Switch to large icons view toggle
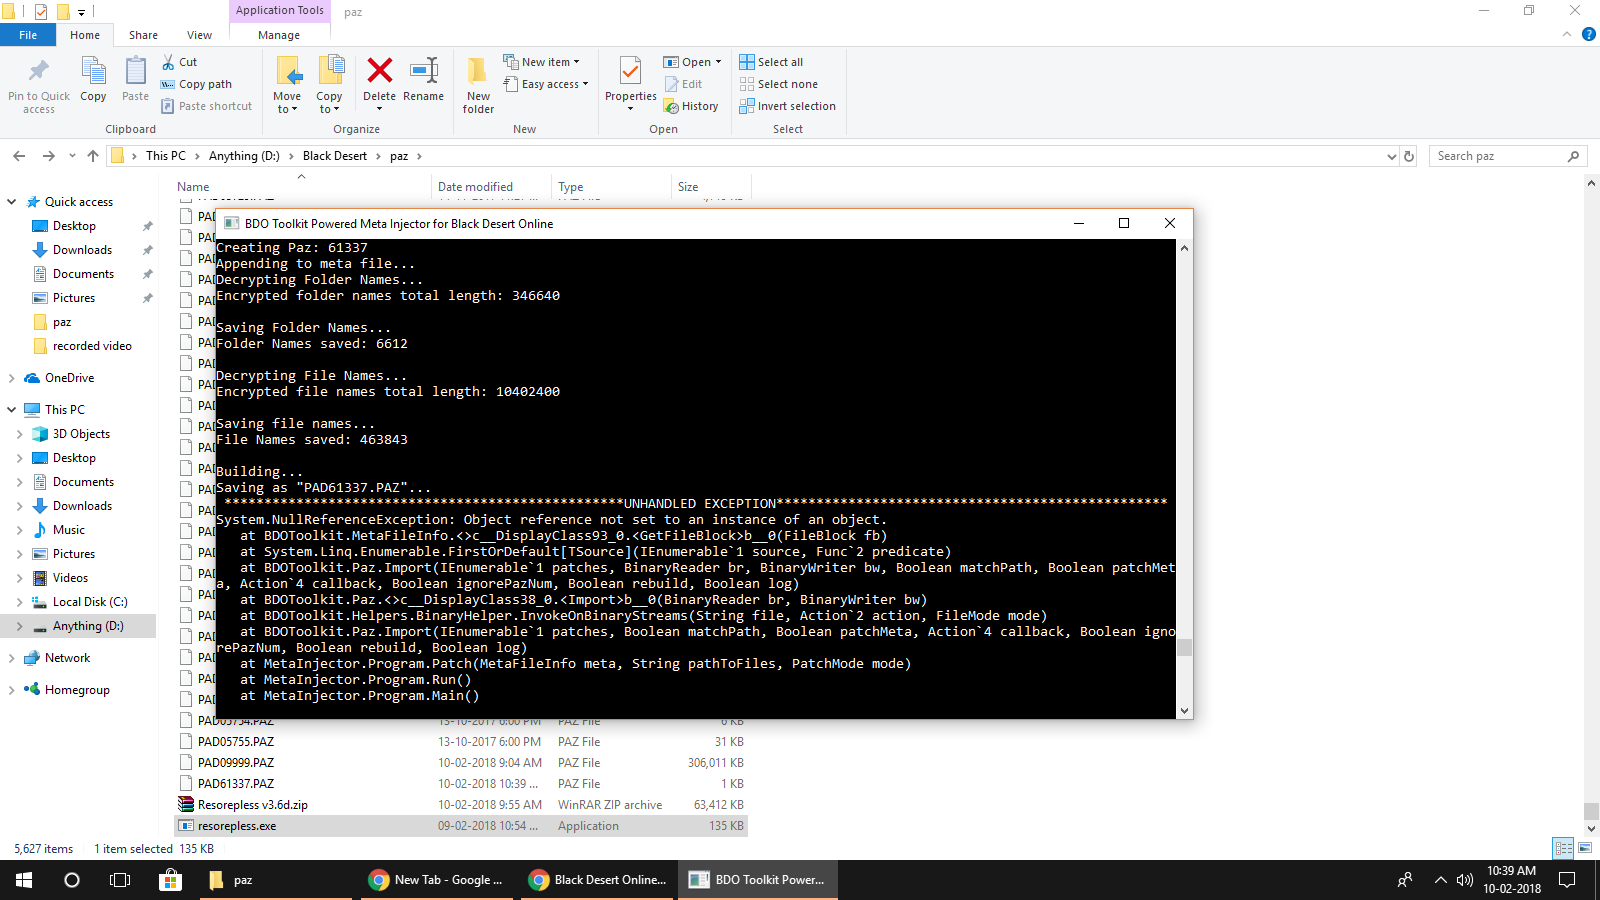Image resolution: width=1600 pixels, height=900 pixels. [1584, 848]
